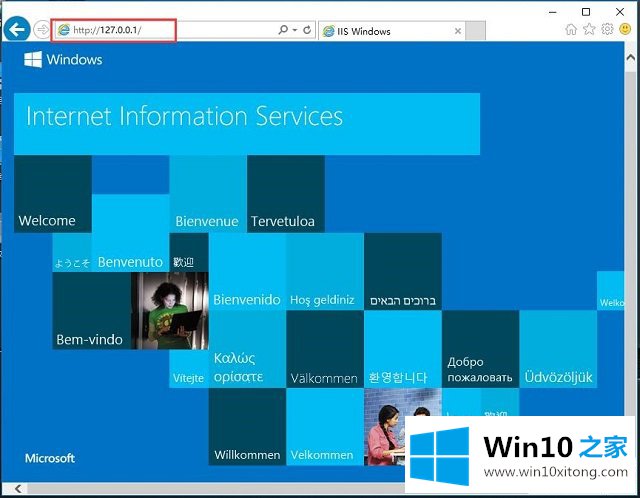Click the horizontal scrollbar left arrow
Screen dimensions: 640x498
coord(18,488)
